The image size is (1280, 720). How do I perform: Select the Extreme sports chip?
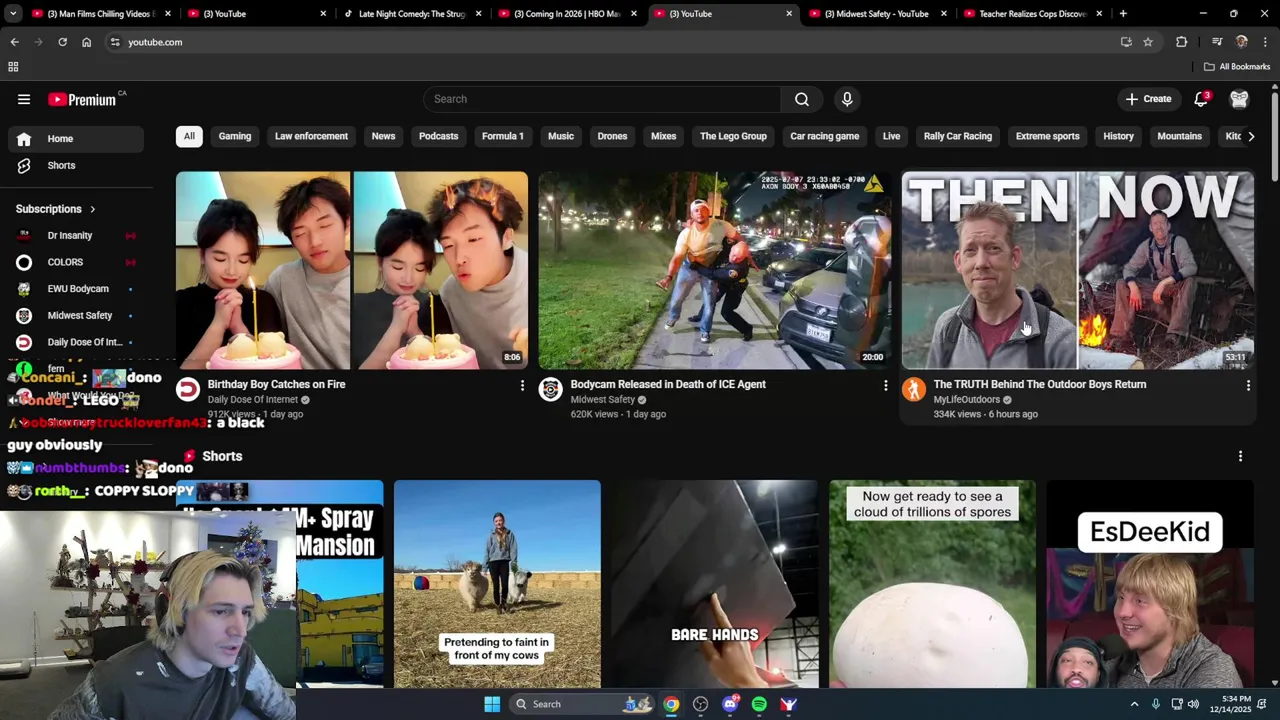pyautogui.click(x=1048, y=136)
